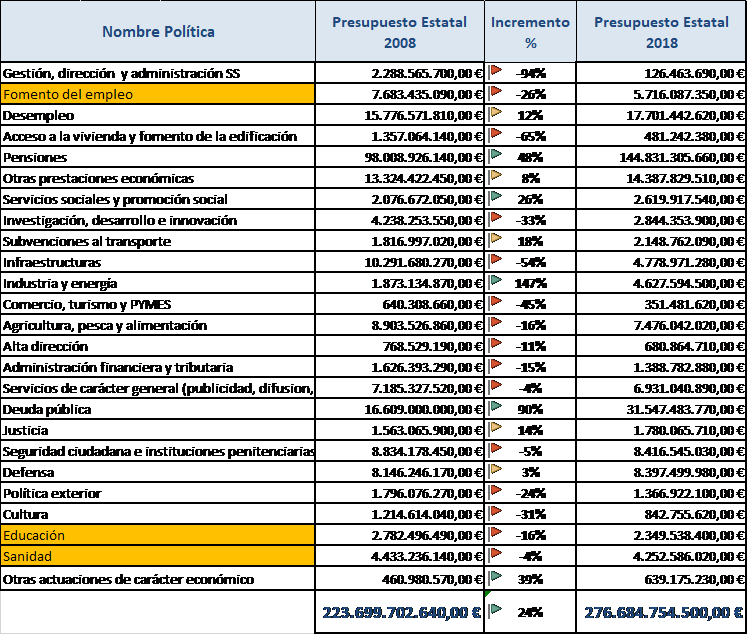The image size is (748, 635).
Task: Click the 2018 budget cell in Sanidad row
Action: pyautogui.click(x=663, y=556)
